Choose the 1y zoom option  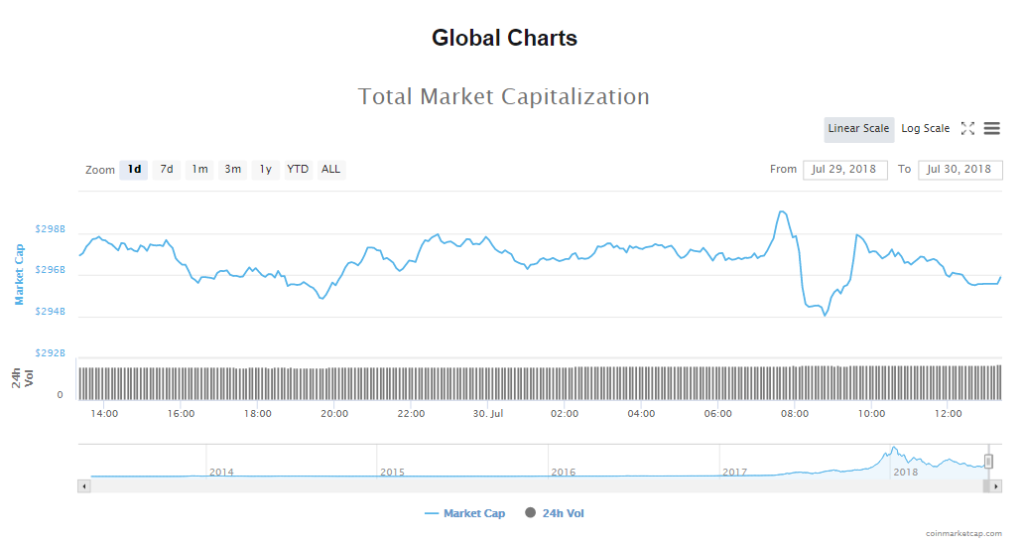(x=265, y=170)
